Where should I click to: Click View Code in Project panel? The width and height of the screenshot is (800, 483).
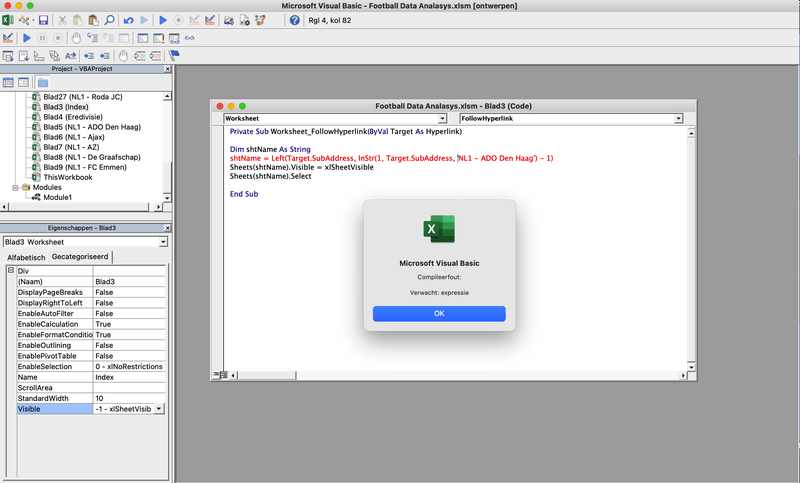8,83
